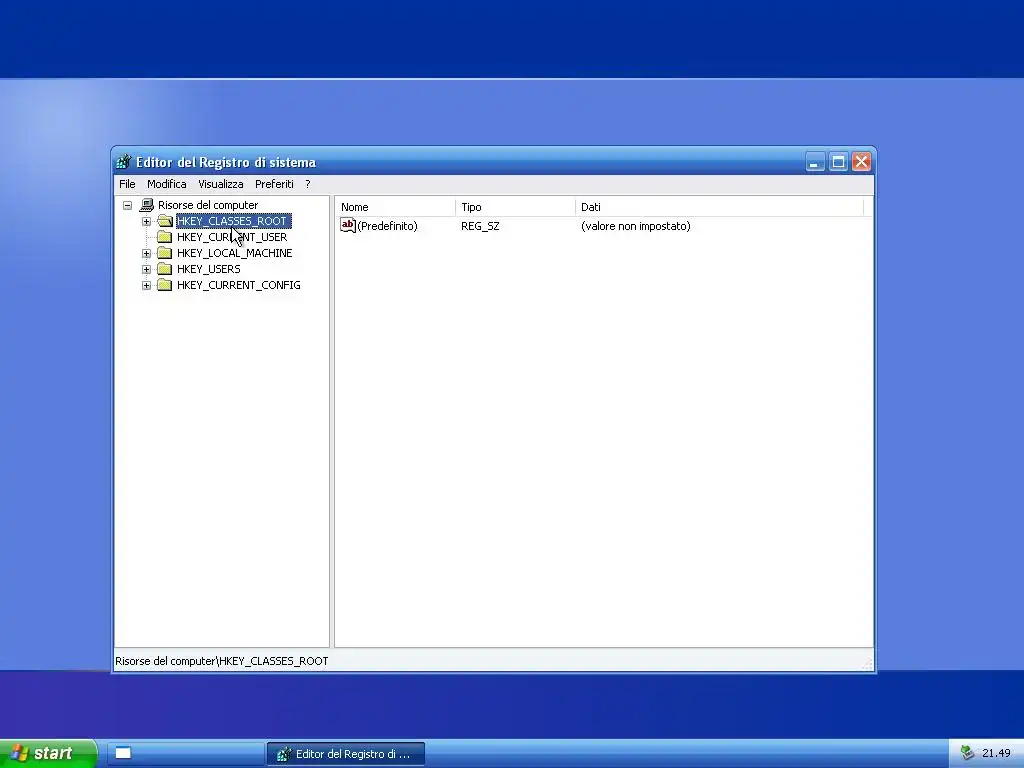Select the (Predefinito) value name
The width and height of the screenshot is (1024, 768).
pyautogui.click(x=387, y=226)
